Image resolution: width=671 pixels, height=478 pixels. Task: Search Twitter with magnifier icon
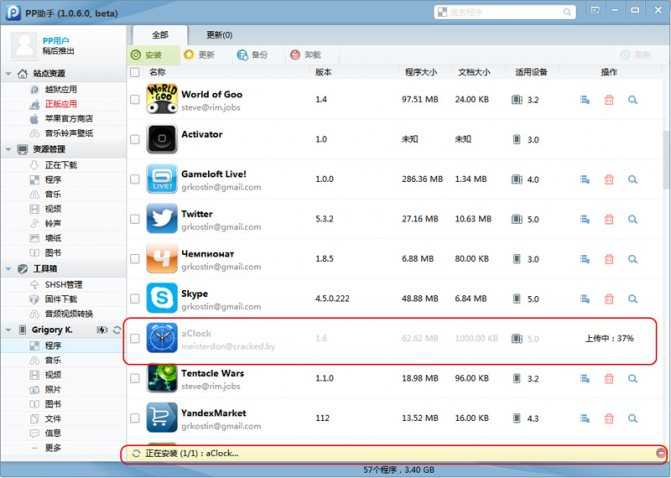(632, 219)
